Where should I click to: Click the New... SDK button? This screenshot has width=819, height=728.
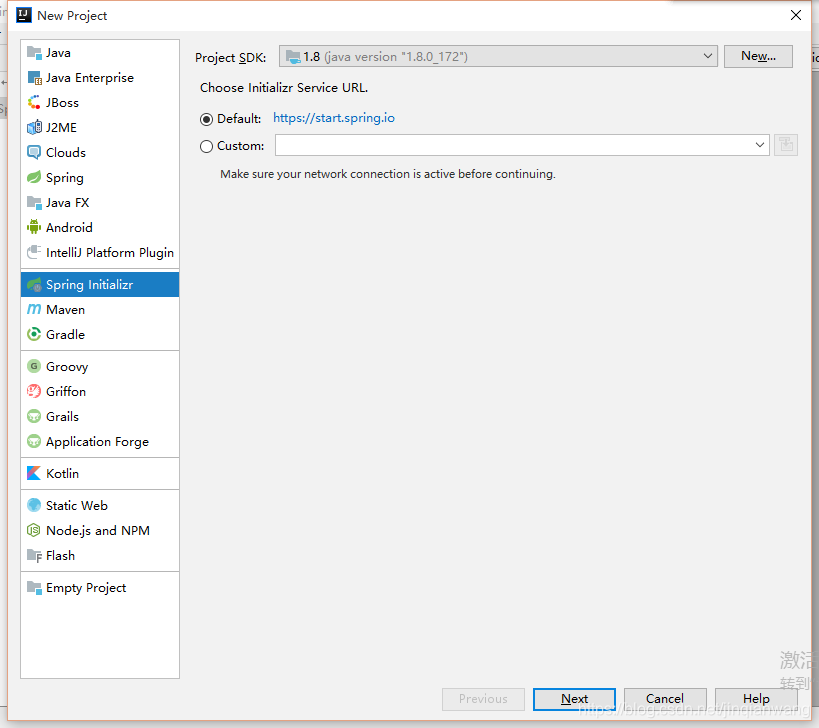coord(758,56)
